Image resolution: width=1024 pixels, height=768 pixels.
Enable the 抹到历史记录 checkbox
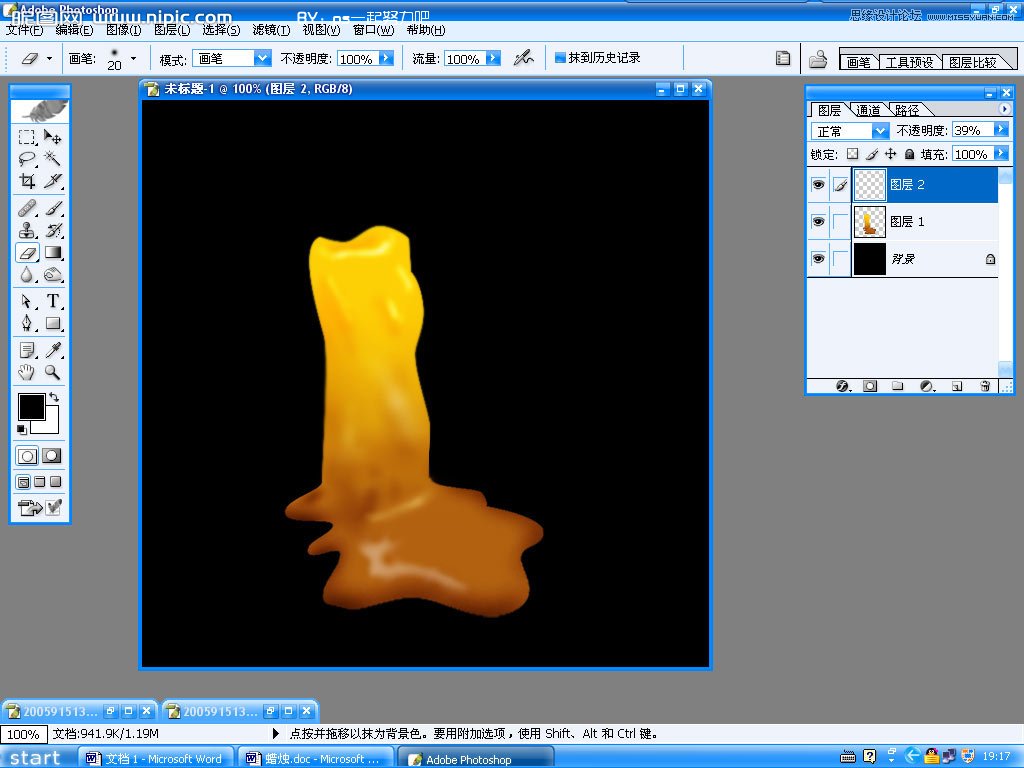pyautogui.click(x=560, y=58)
